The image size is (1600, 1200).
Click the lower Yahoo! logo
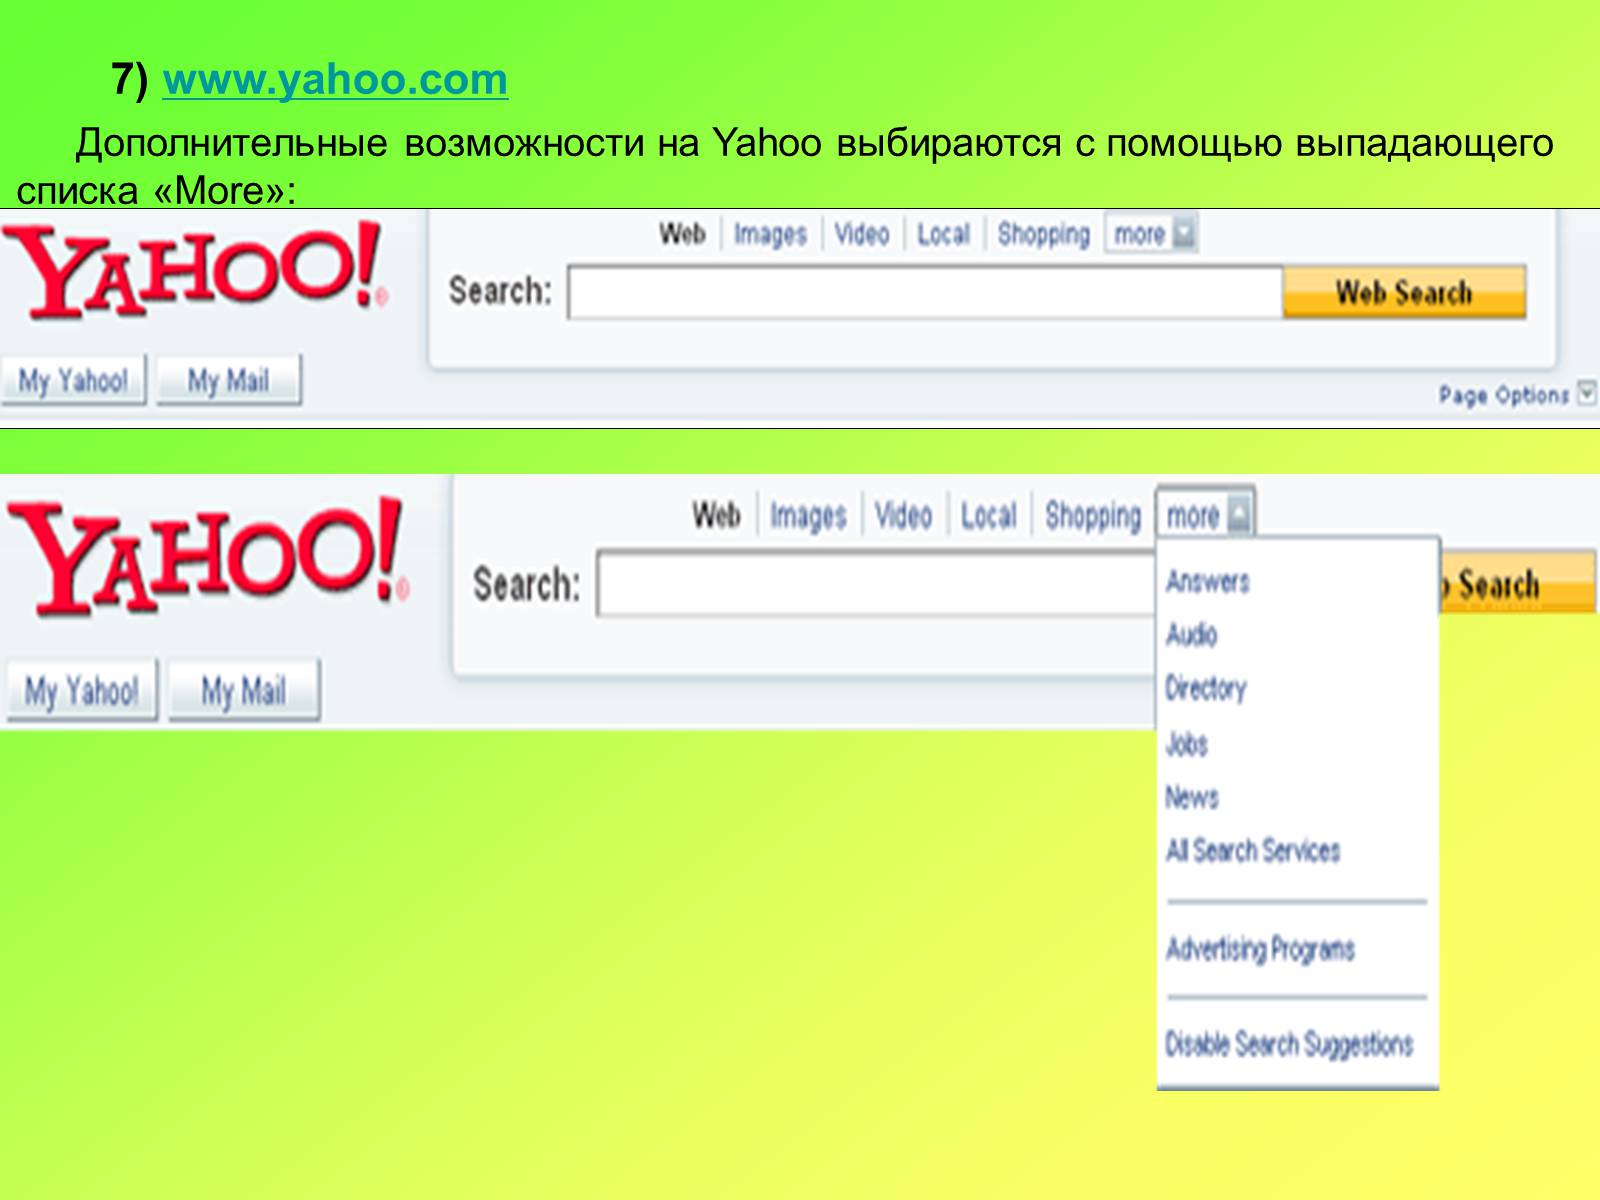pyautogui.click(x=208, y=557)
